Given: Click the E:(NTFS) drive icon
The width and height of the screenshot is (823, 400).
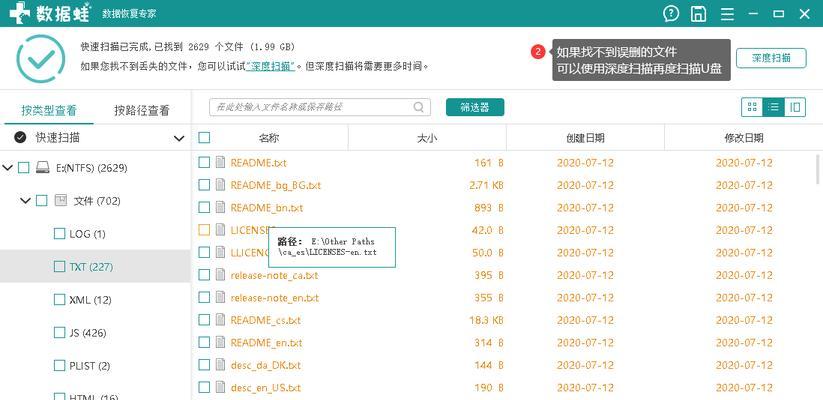Looking at the screenshot, I should coord(43,168).
